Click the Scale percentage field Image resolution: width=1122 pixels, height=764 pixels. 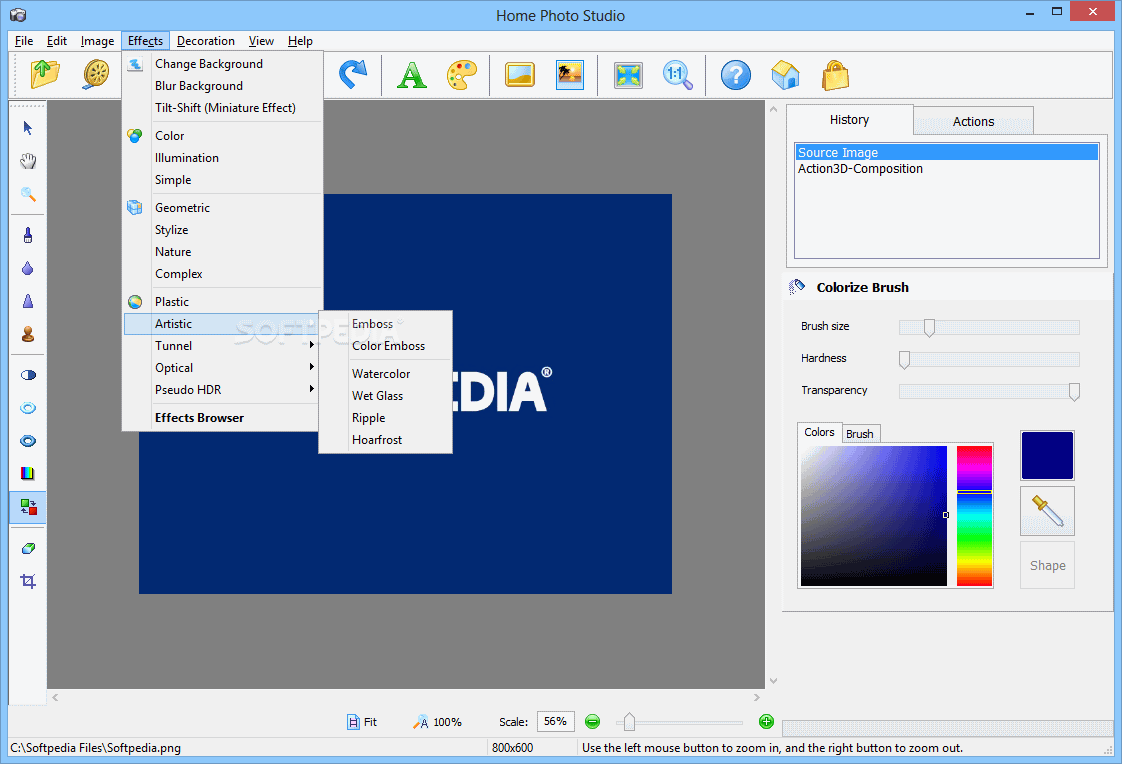tap(555, 722)
